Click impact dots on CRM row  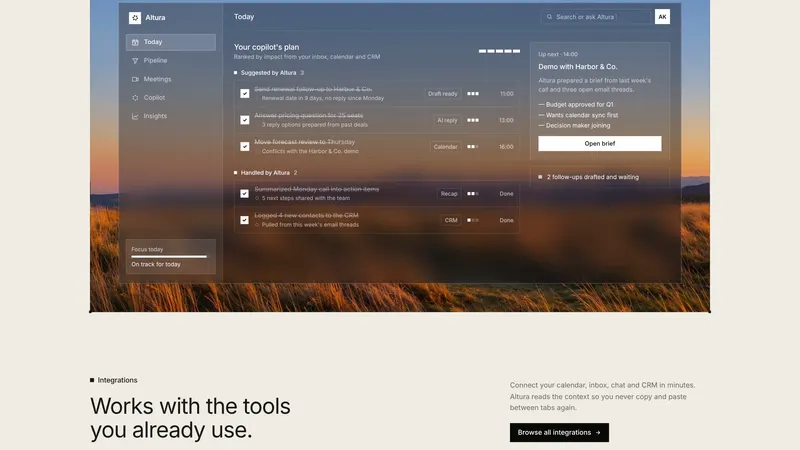coord(473,220)
